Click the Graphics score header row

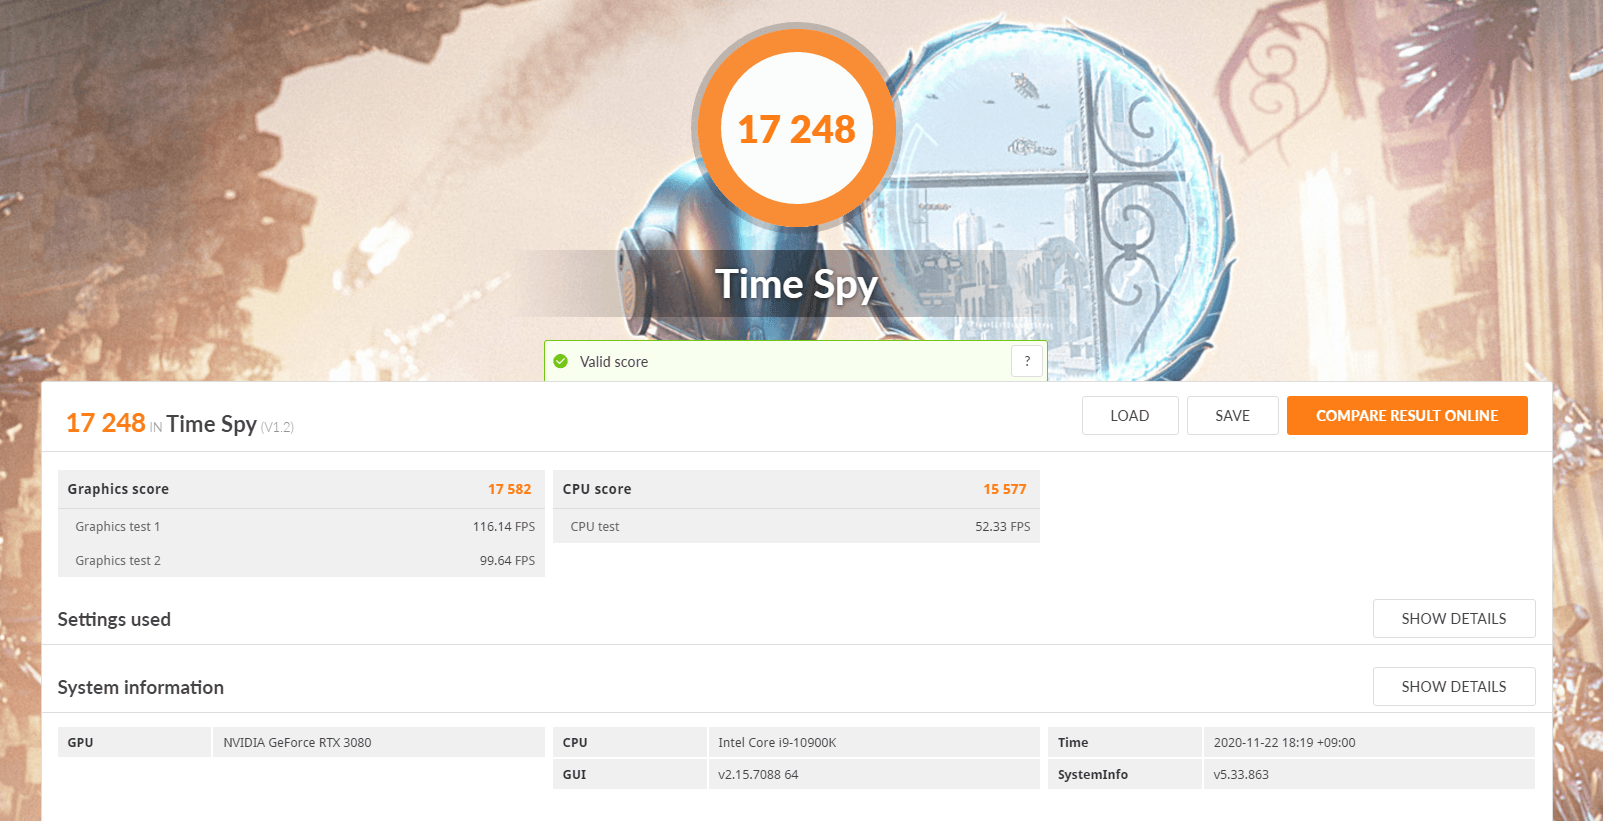[x=301, y=489]
